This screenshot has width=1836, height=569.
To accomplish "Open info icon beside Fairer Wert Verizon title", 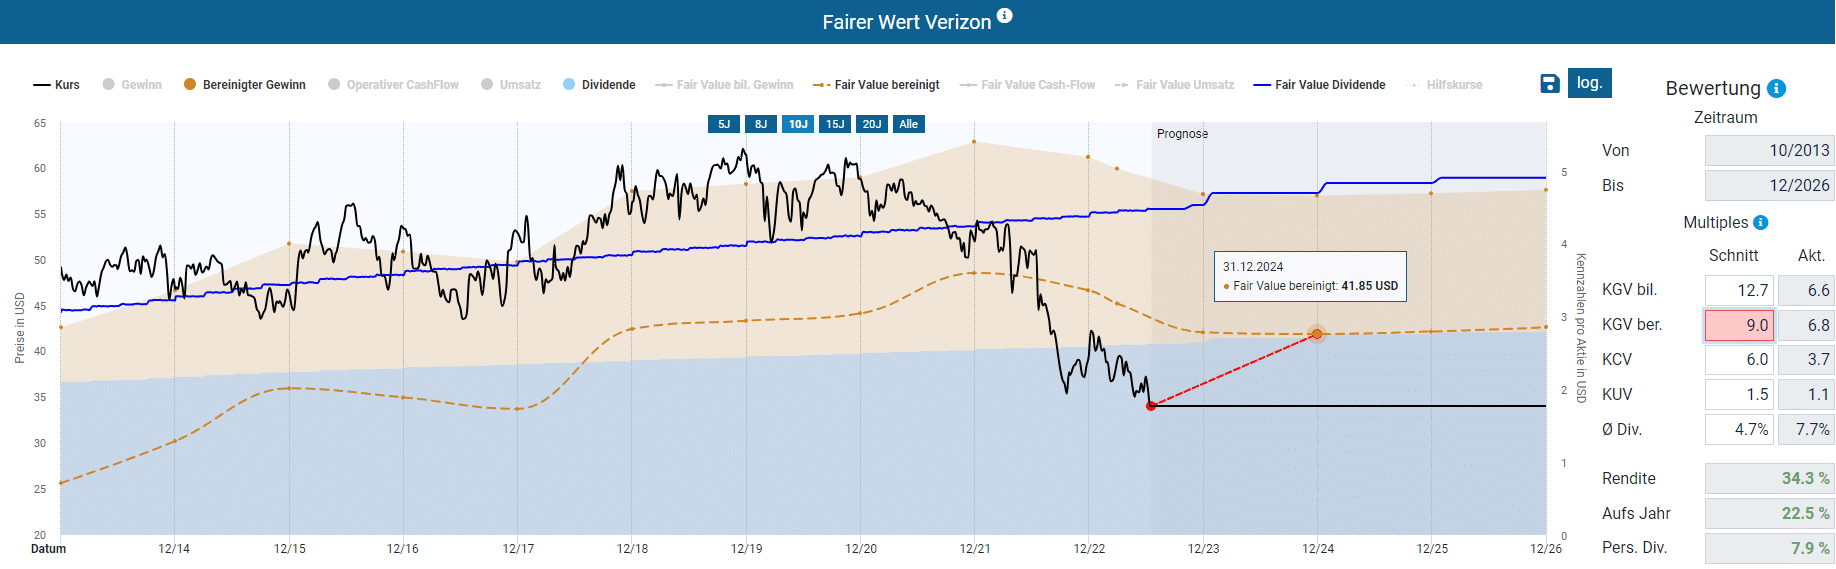I will (1005, 16).
